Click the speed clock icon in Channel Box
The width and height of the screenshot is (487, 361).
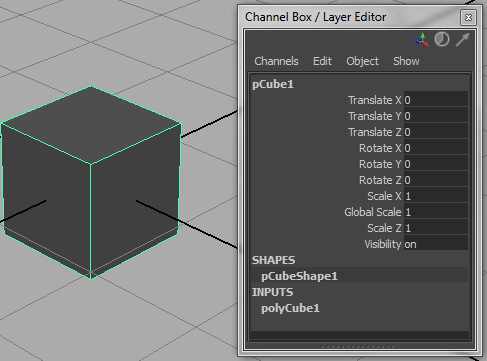pos(442,39)
